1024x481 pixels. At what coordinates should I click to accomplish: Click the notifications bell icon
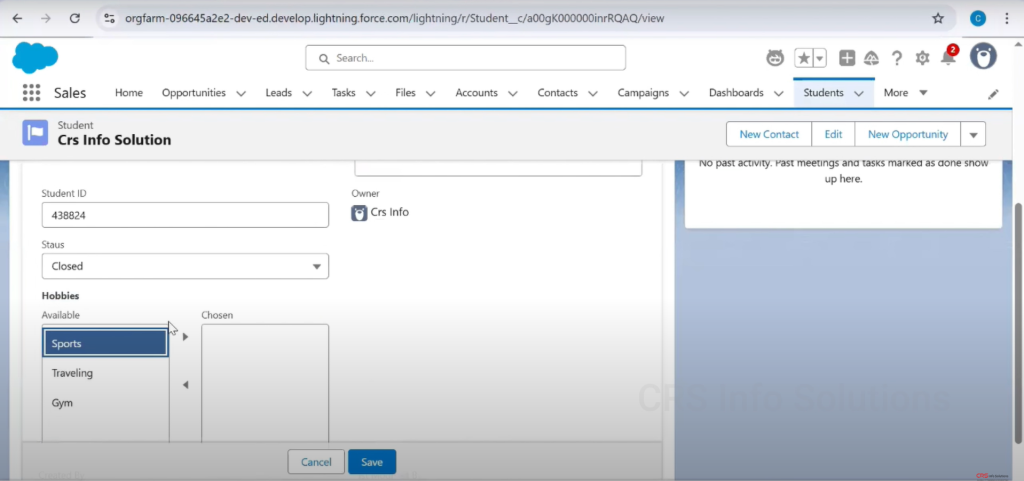947,58
